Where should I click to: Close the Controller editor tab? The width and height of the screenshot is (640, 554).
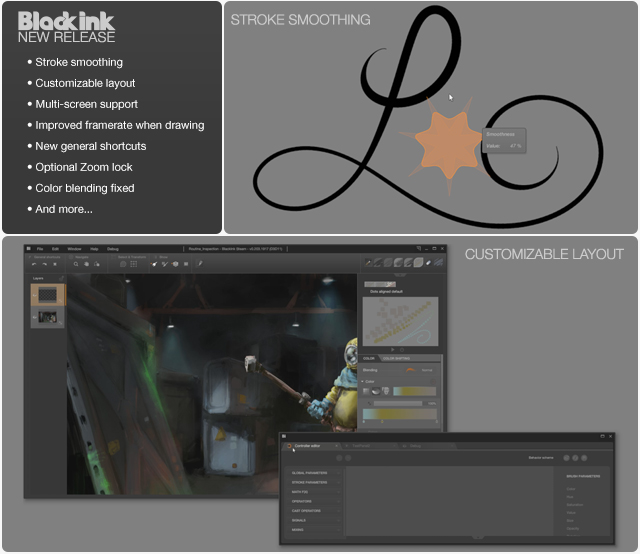336,446
